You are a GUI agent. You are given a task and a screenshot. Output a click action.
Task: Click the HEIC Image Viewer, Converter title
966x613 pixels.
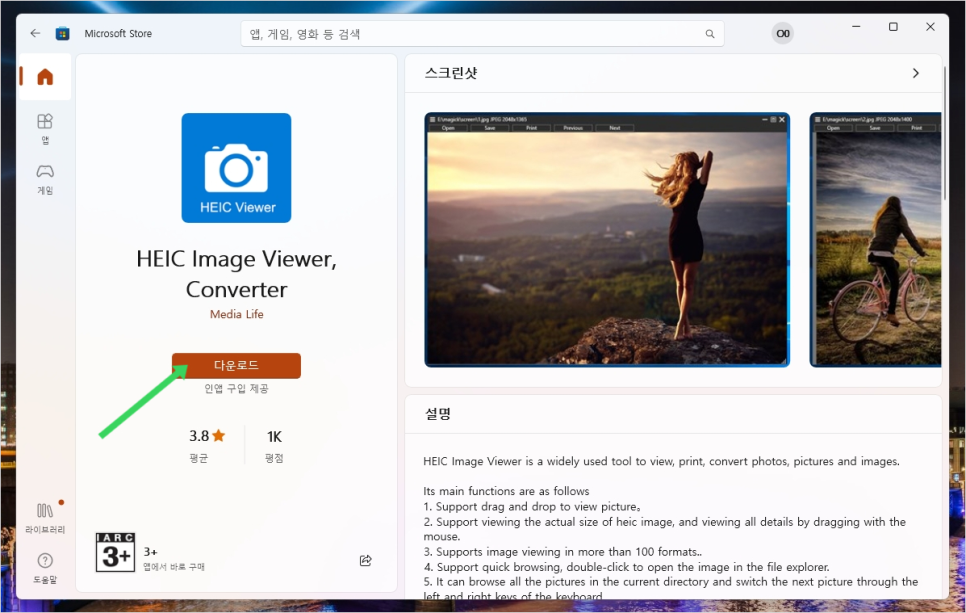point(237,274)
